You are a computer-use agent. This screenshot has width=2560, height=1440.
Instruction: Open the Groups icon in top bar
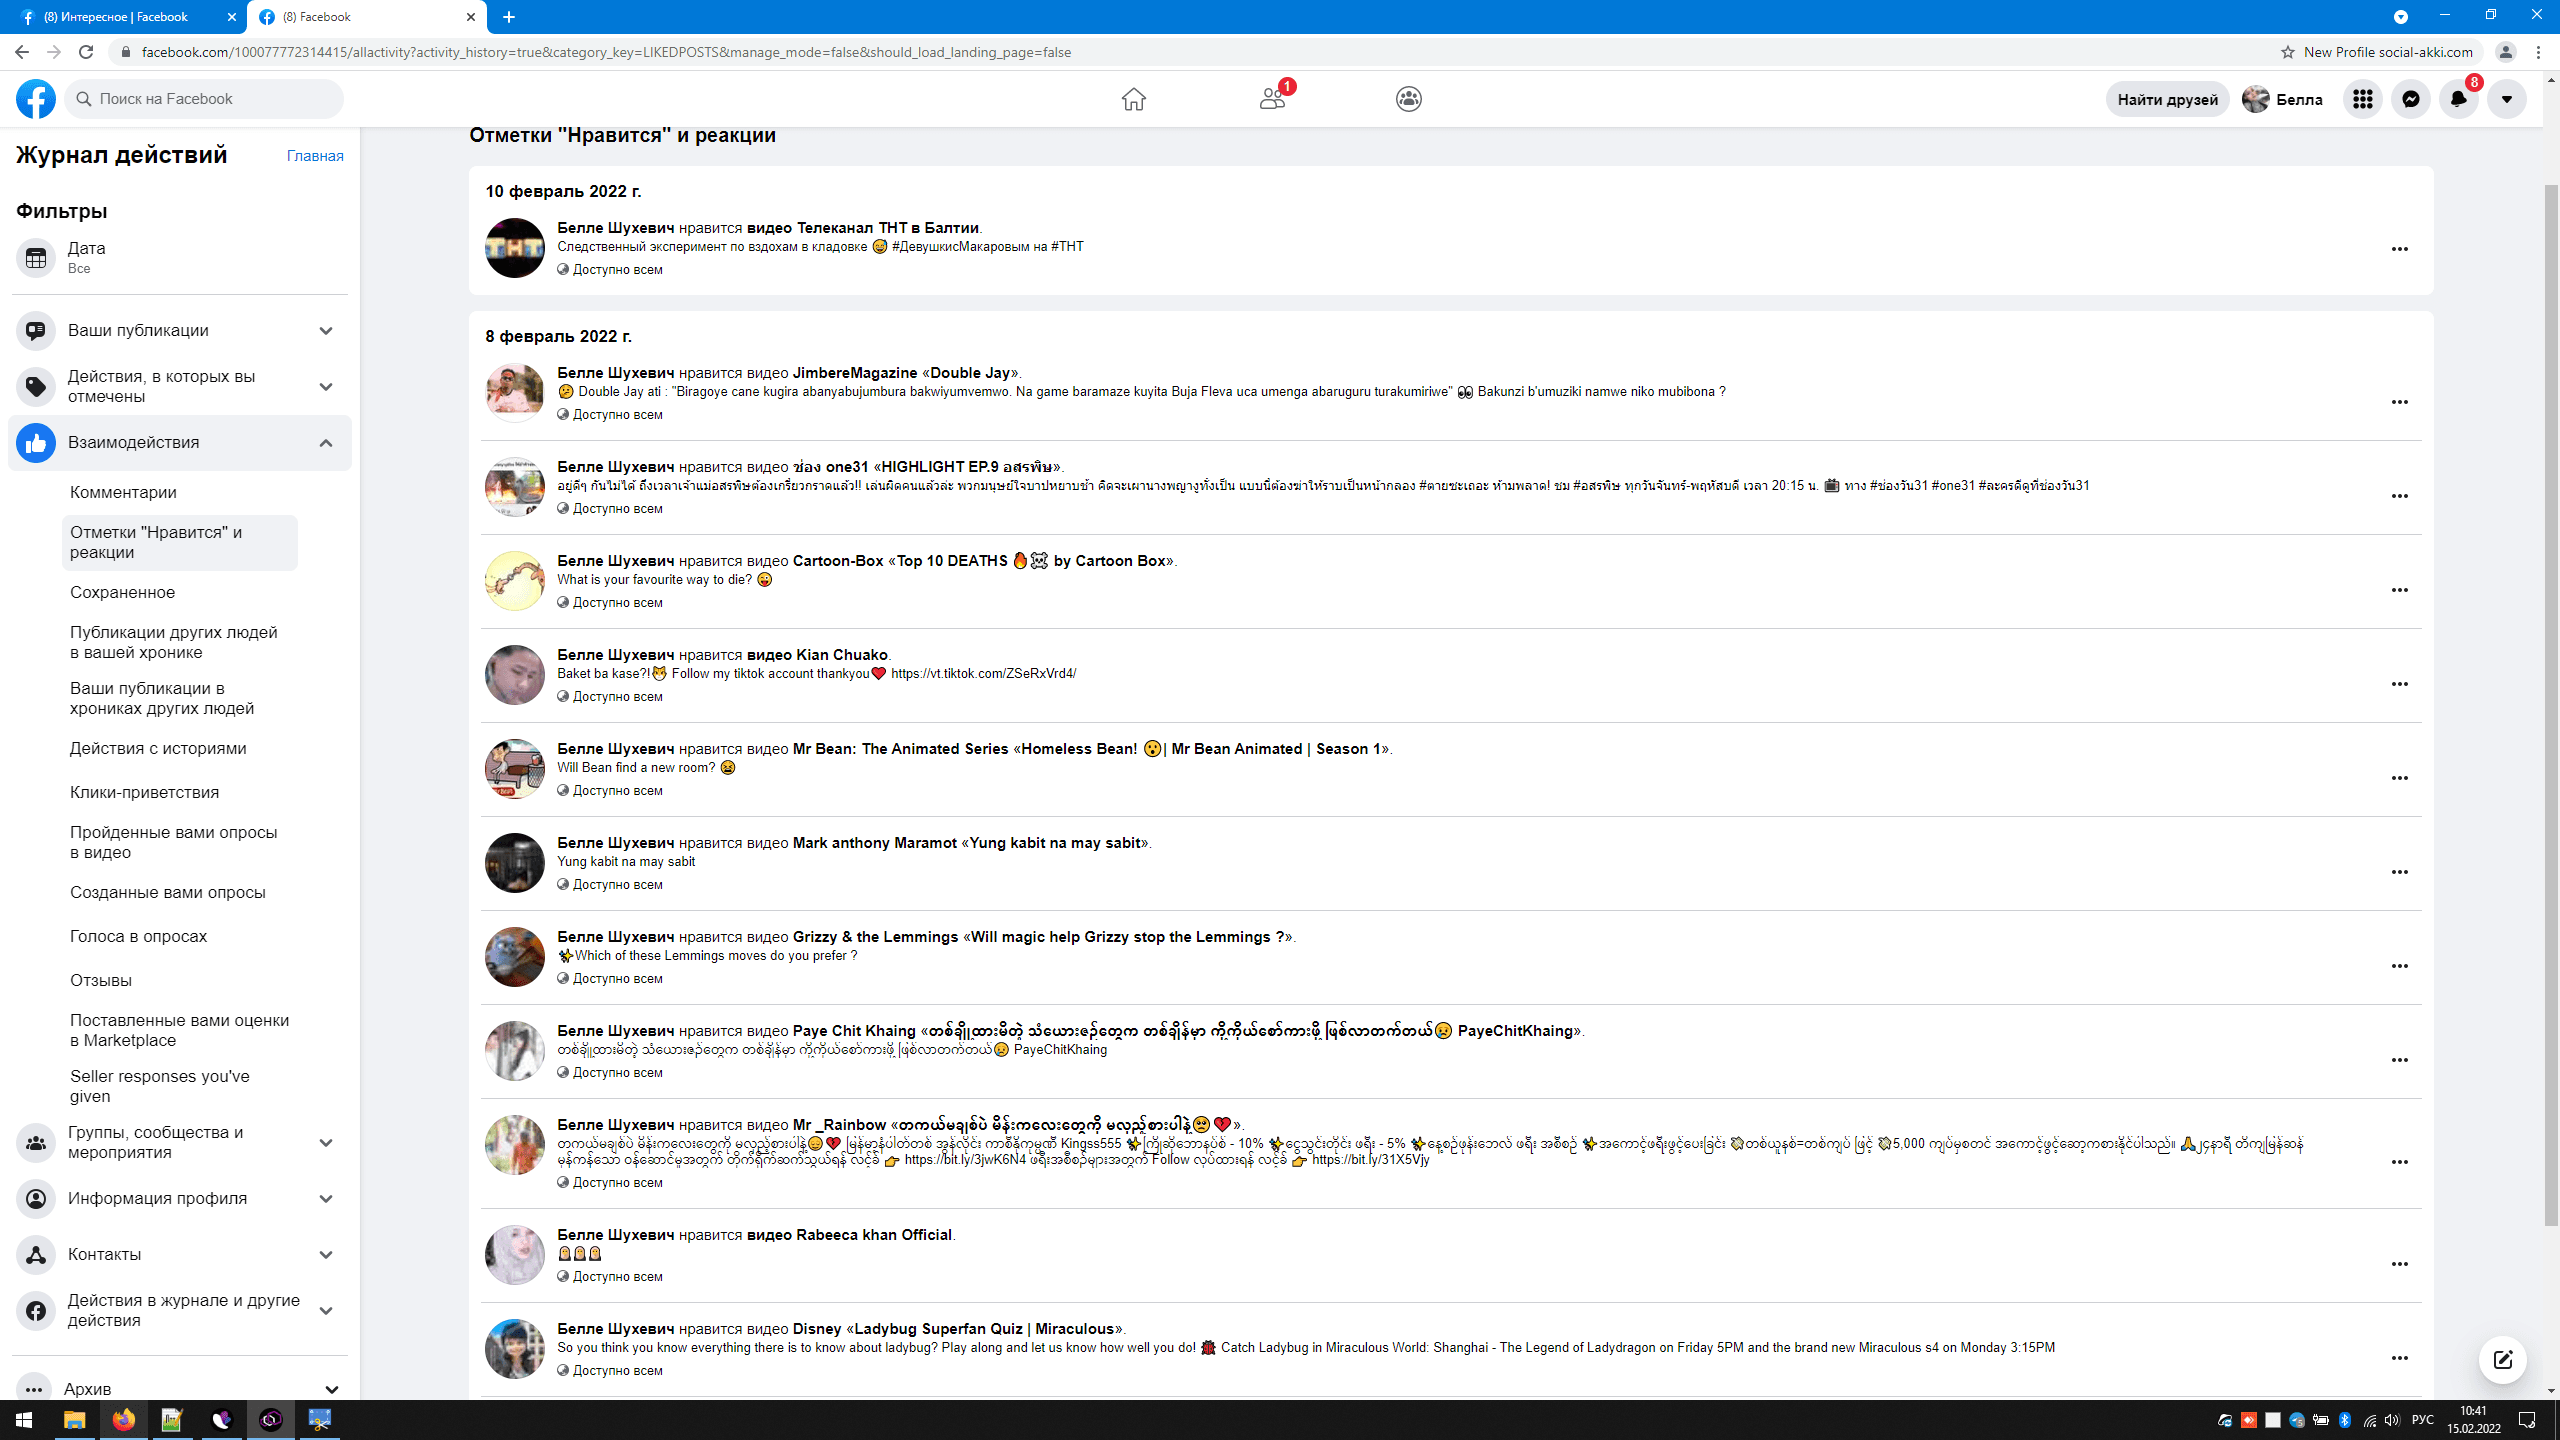tap(1409, 99)
